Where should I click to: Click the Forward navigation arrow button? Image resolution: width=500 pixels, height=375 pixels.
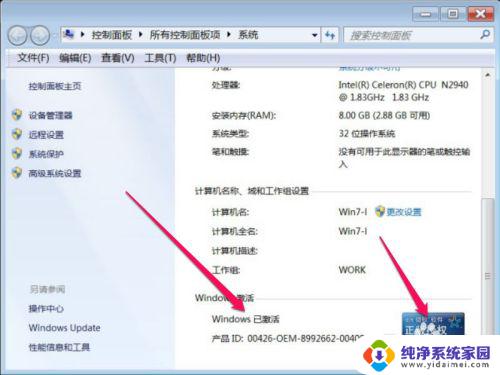40,35
